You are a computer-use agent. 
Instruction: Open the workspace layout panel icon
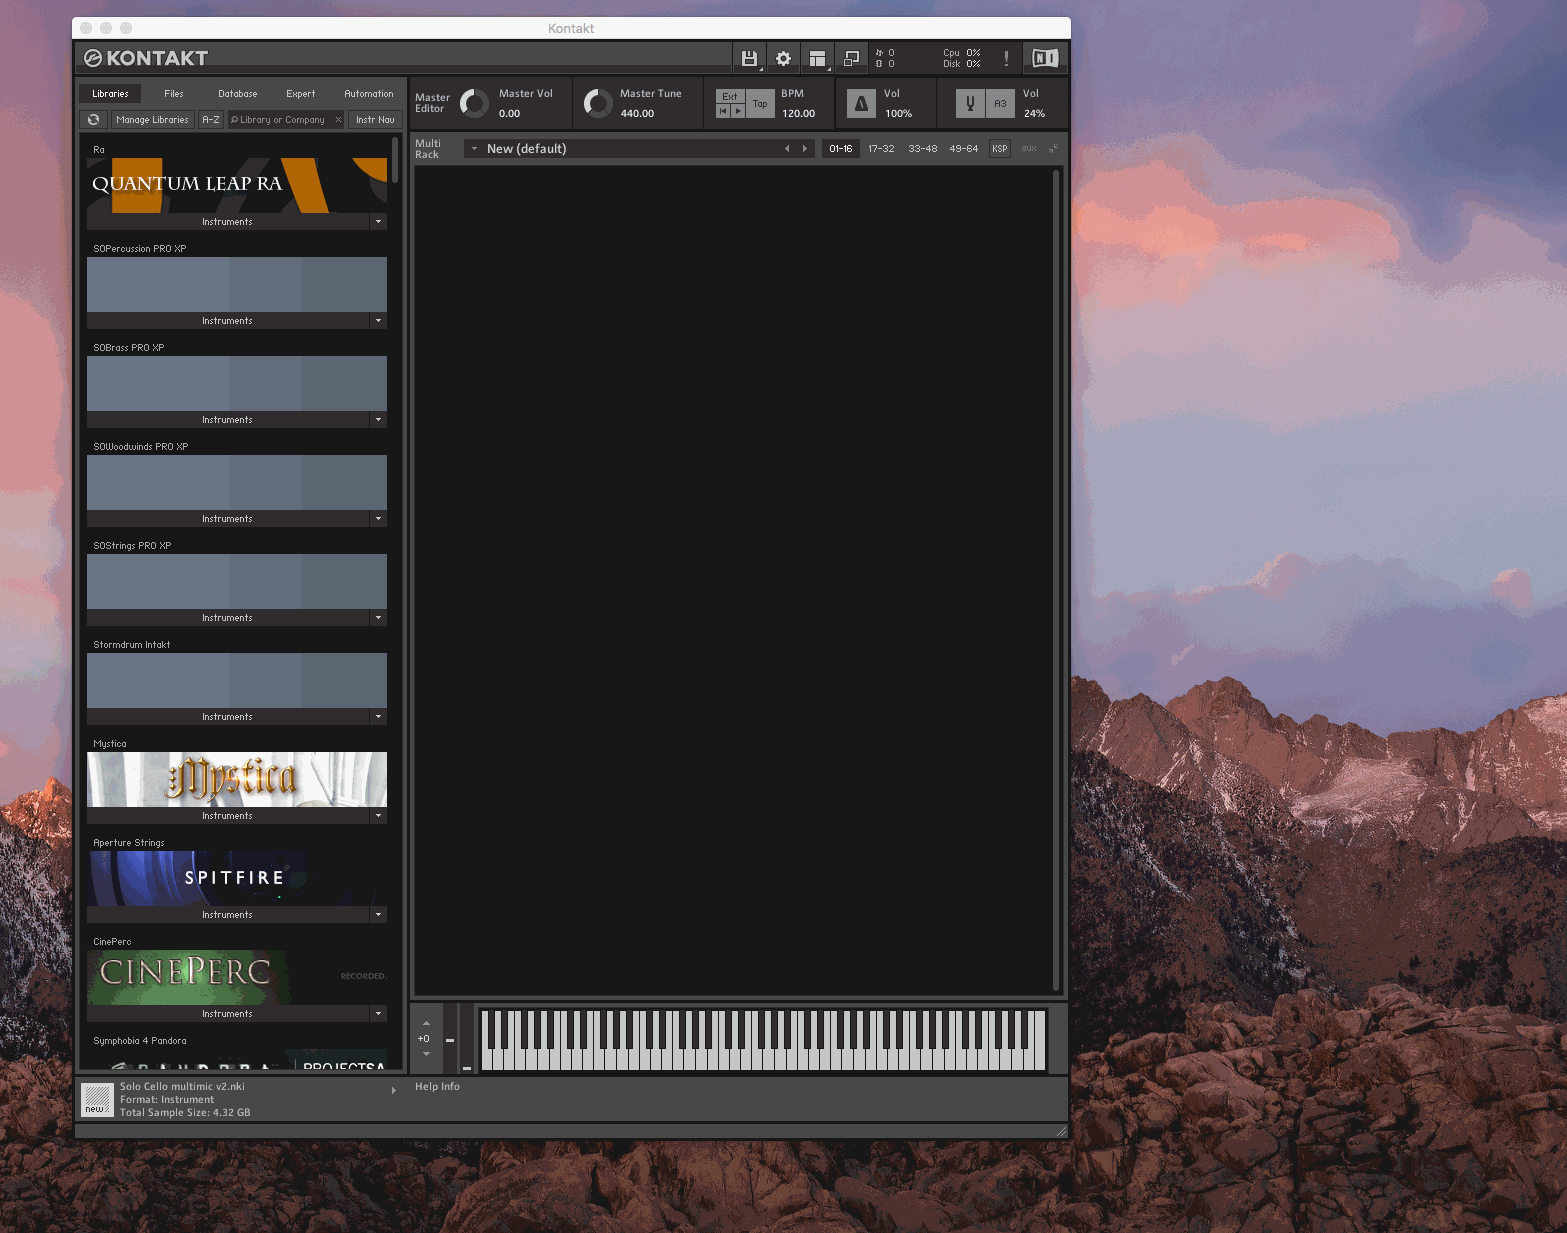[x=817, y=59]
